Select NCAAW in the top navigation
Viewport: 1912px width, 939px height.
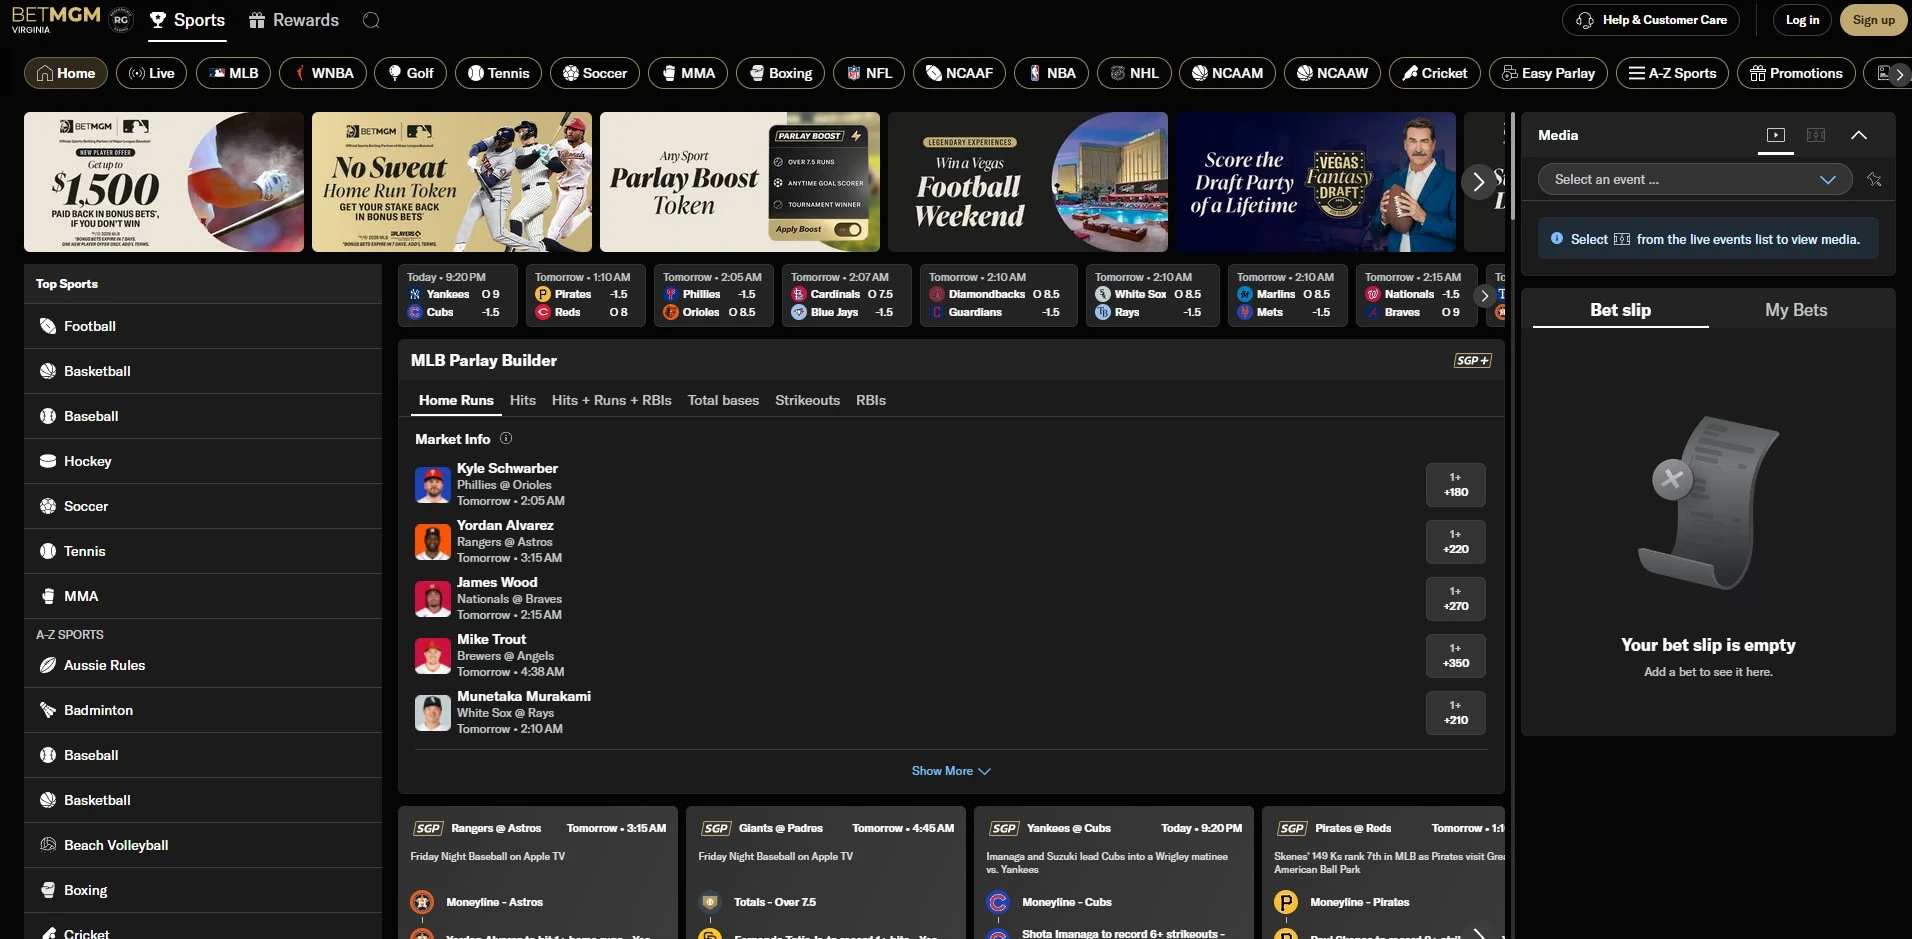1332,73
